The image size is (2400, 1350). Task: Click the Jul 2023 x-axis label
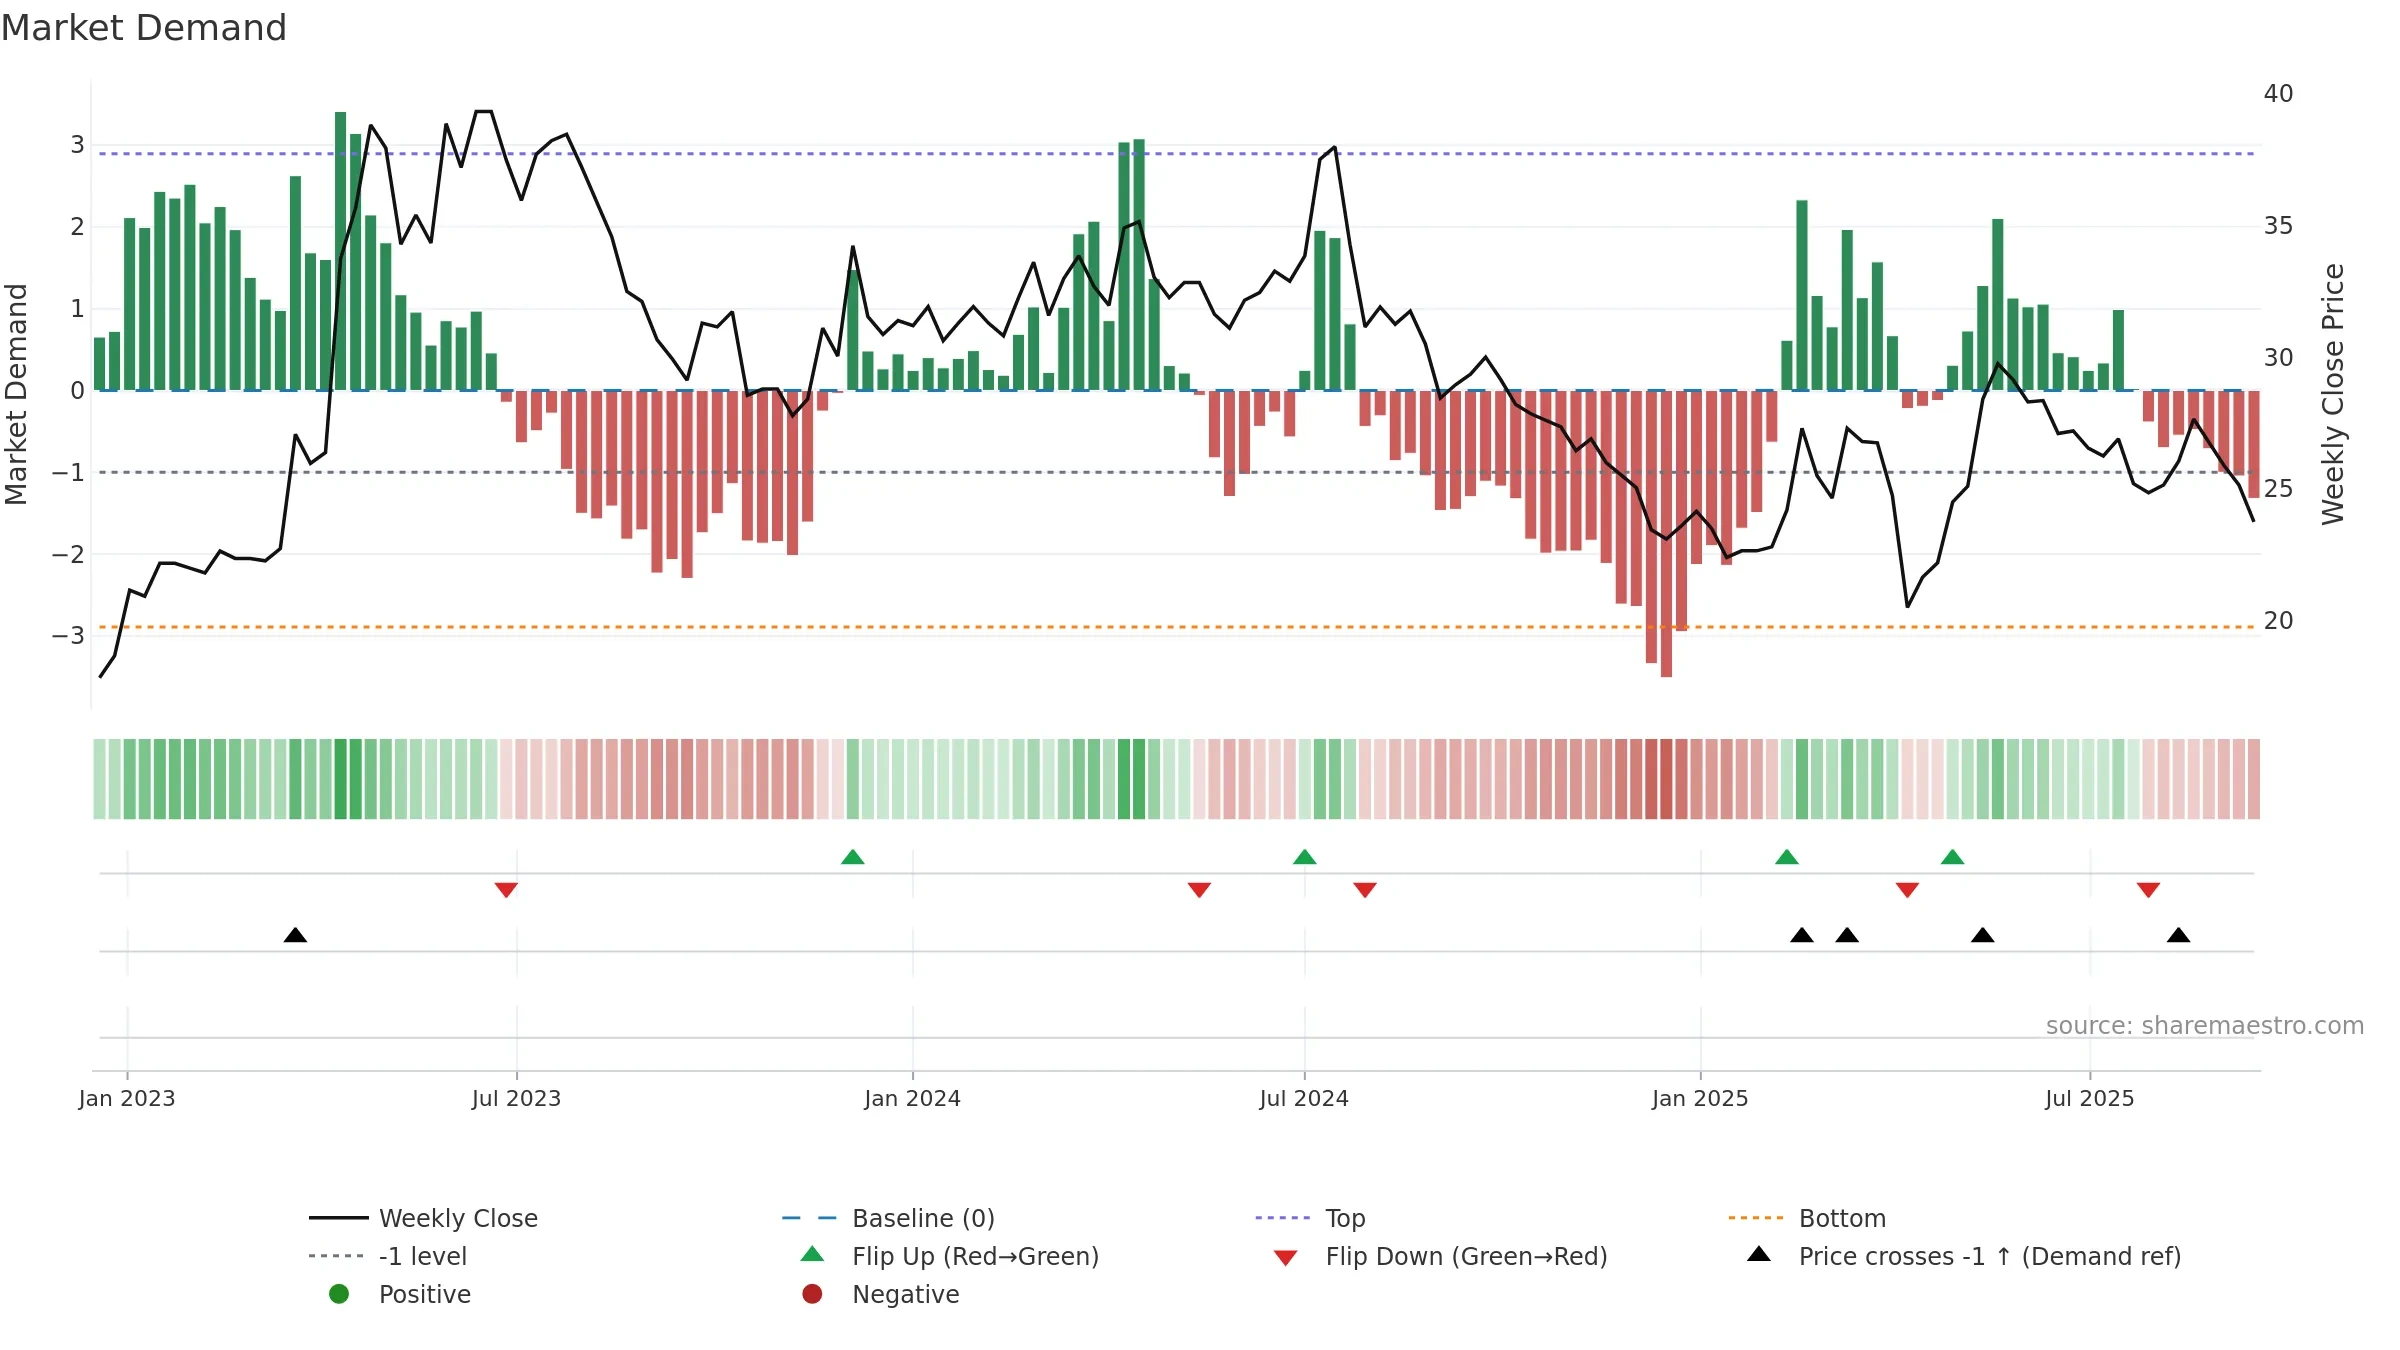517,1099
